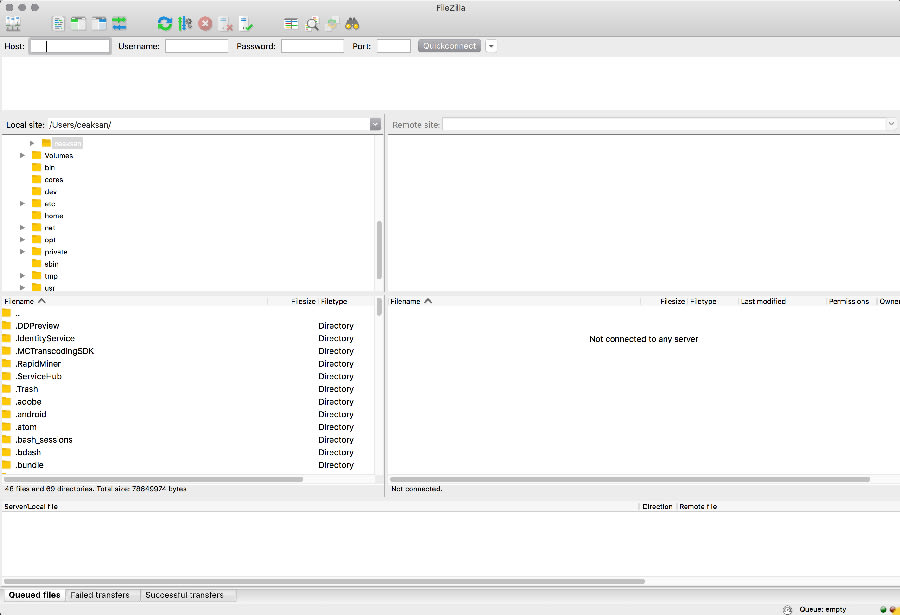Expand the tmp folder in tree
Viewport: 900px width, 615px height.
(x=22, y=276)
